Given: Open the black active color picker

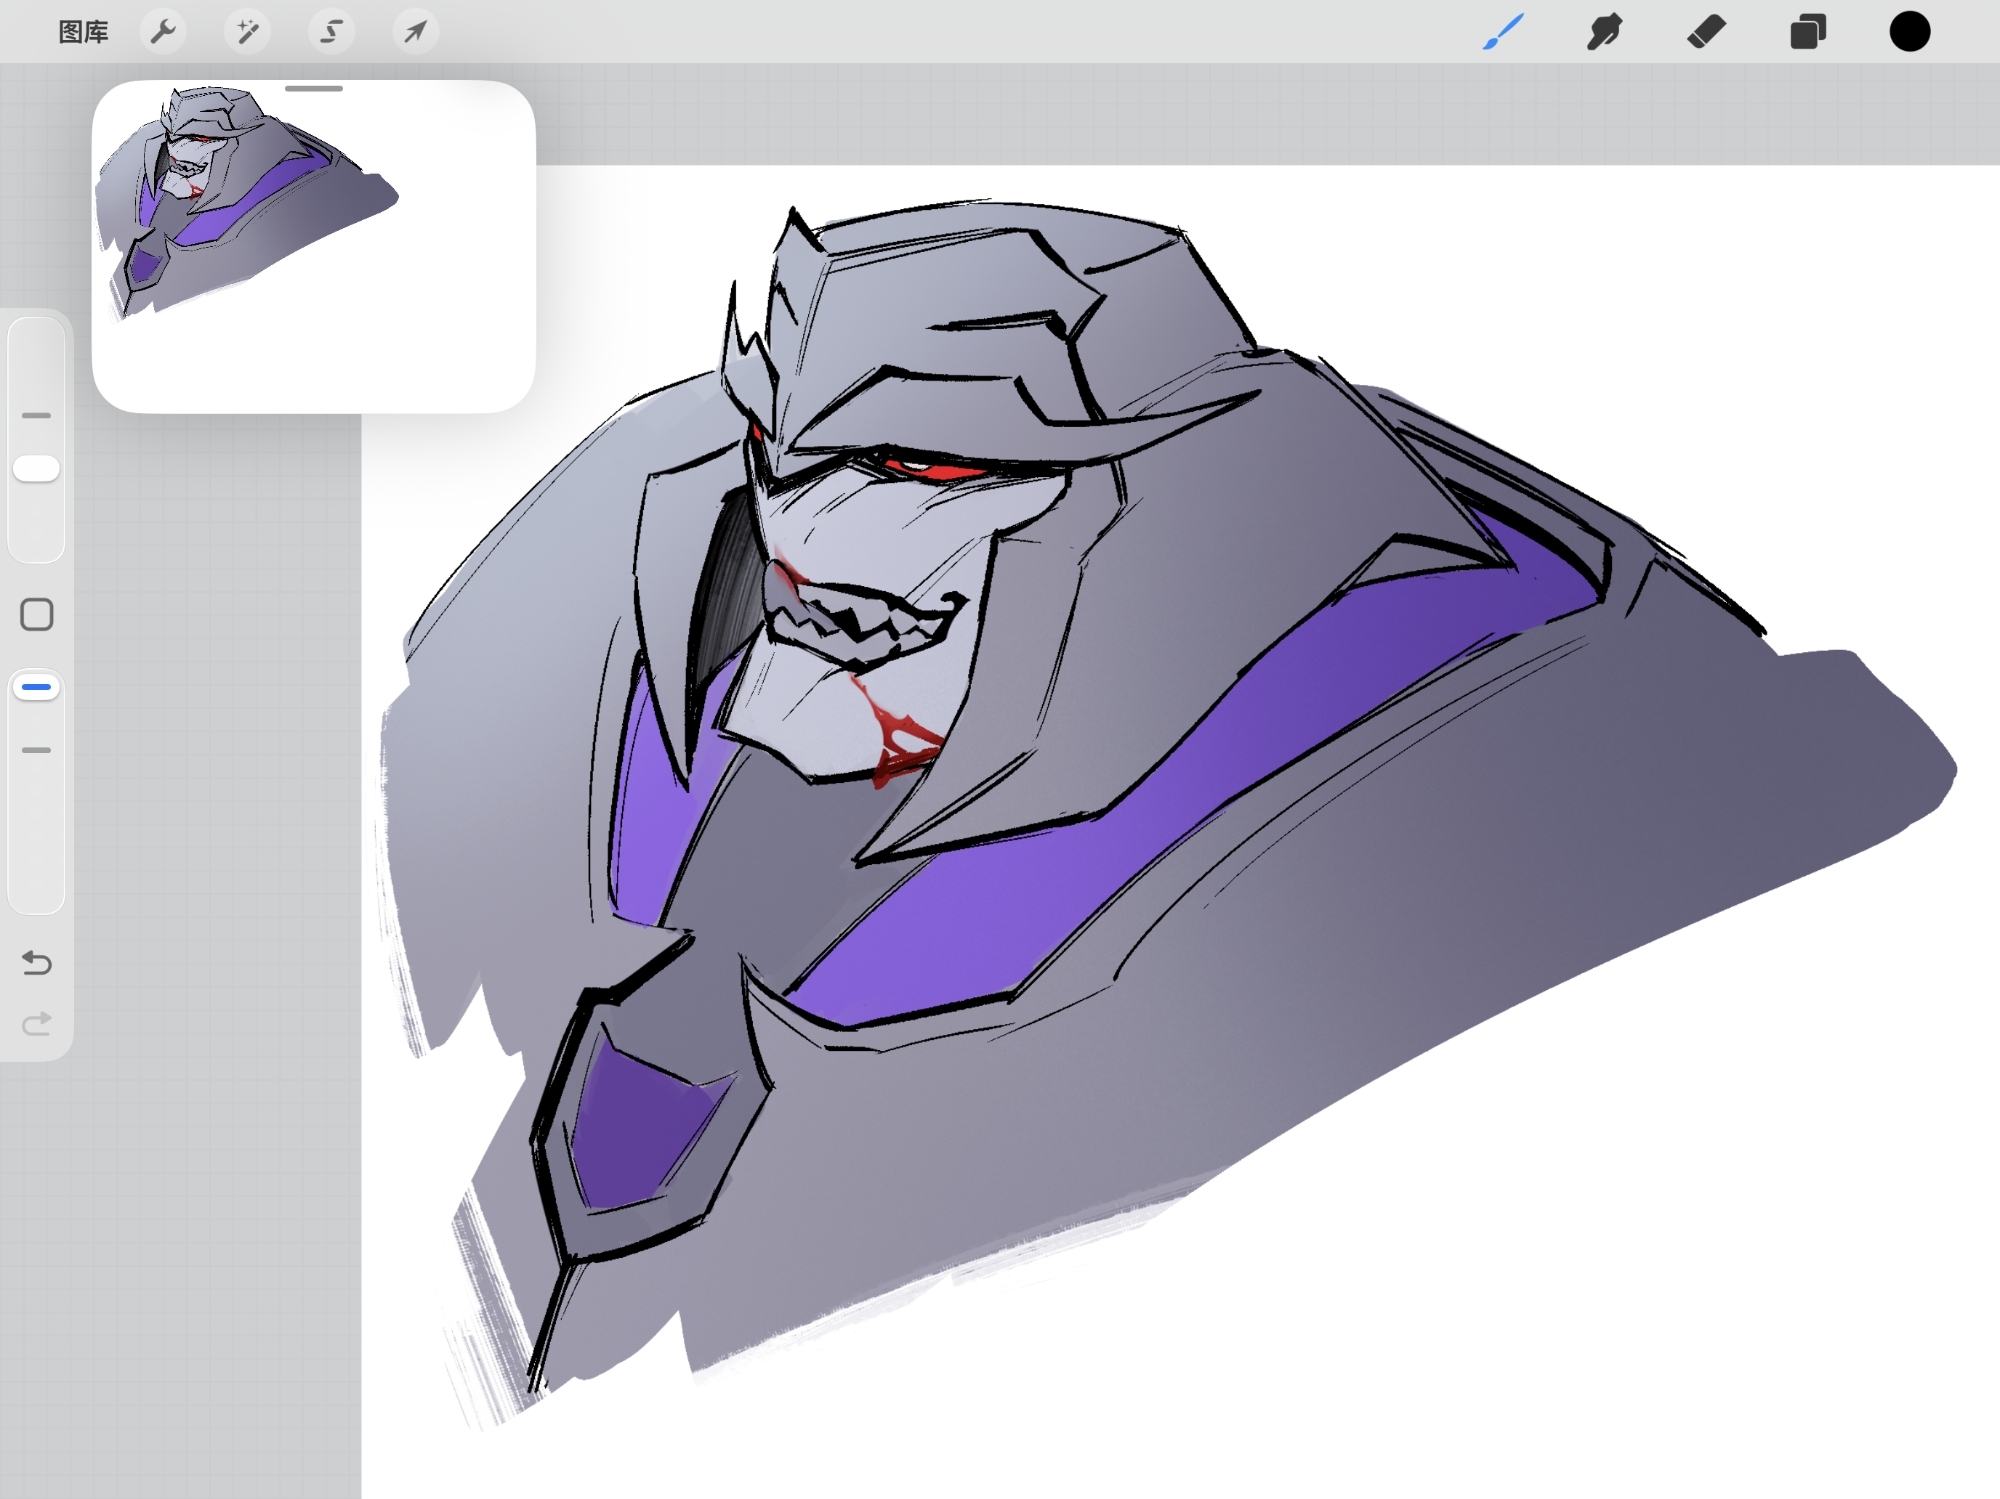Looking at the screenshot, I should (x=1909, y=32).
